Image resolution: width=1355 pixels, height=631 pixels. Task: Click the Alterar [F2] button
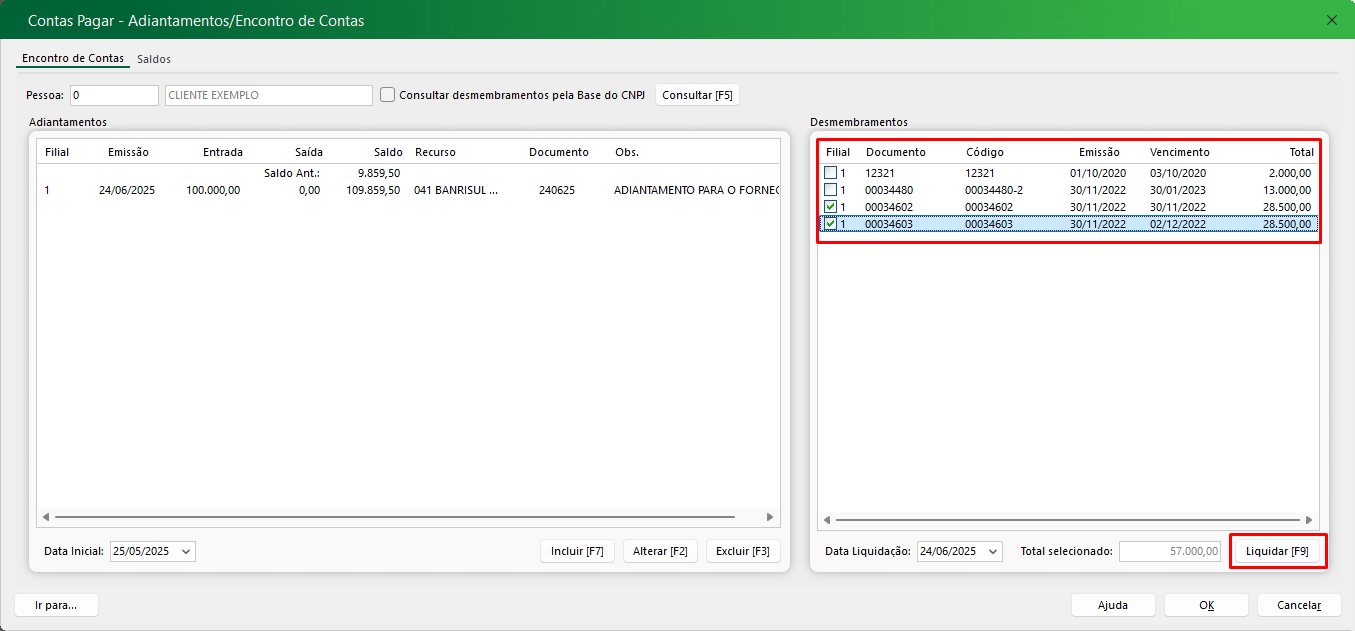coord(660,551)
